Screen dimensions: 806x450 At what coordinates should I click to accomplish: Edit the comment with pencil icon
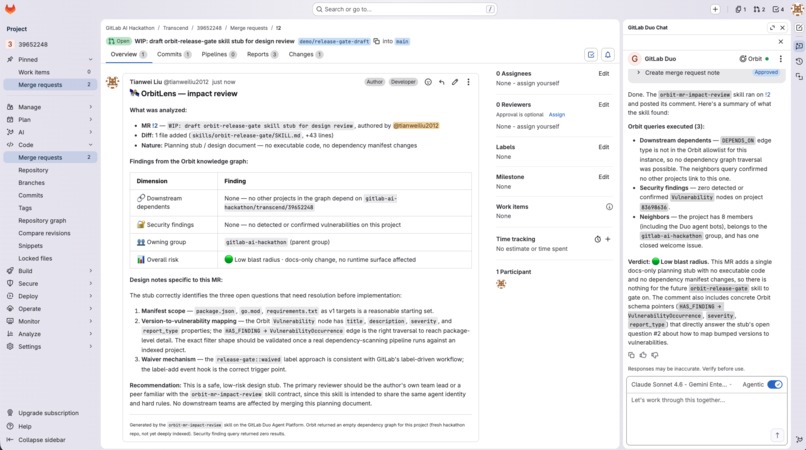click(x=455, y=82)
